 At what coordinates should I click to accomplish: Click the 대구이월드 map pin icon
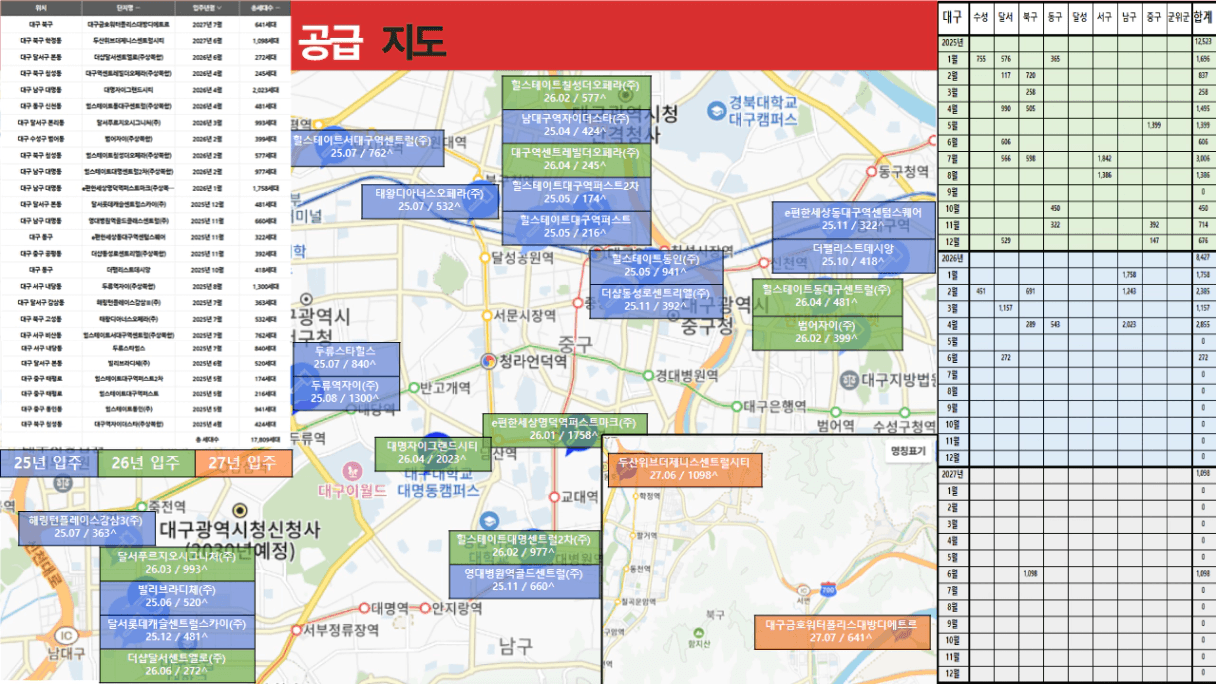coord(351,469)
